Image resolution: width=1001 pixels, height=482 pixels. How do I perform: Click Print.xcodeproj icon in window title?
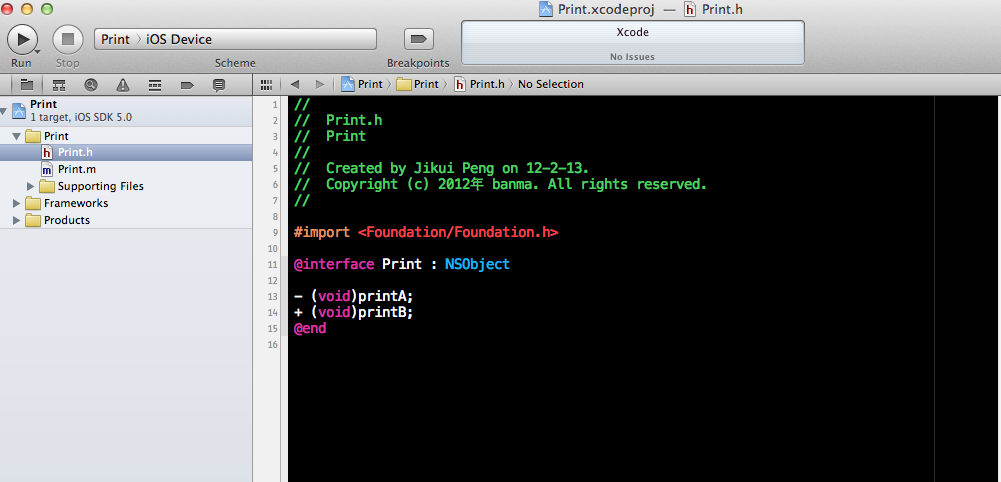tap(546, 10)
